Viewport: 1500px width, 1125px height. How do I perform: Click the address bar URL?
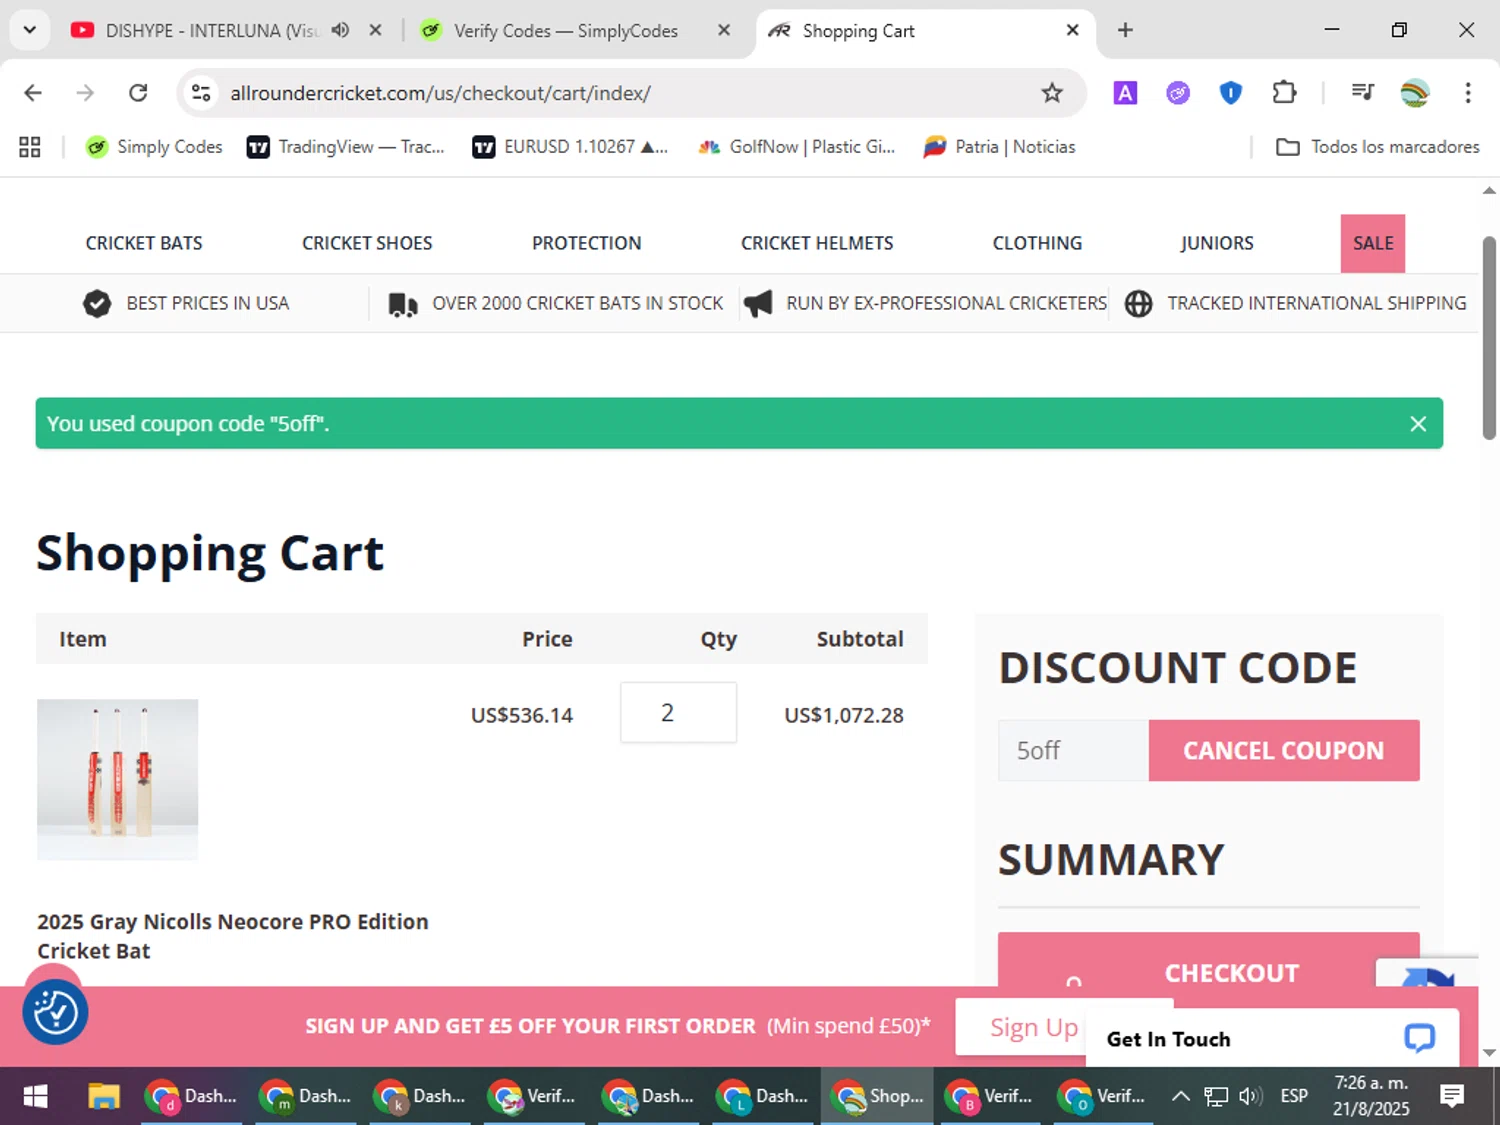click(440, 93)
